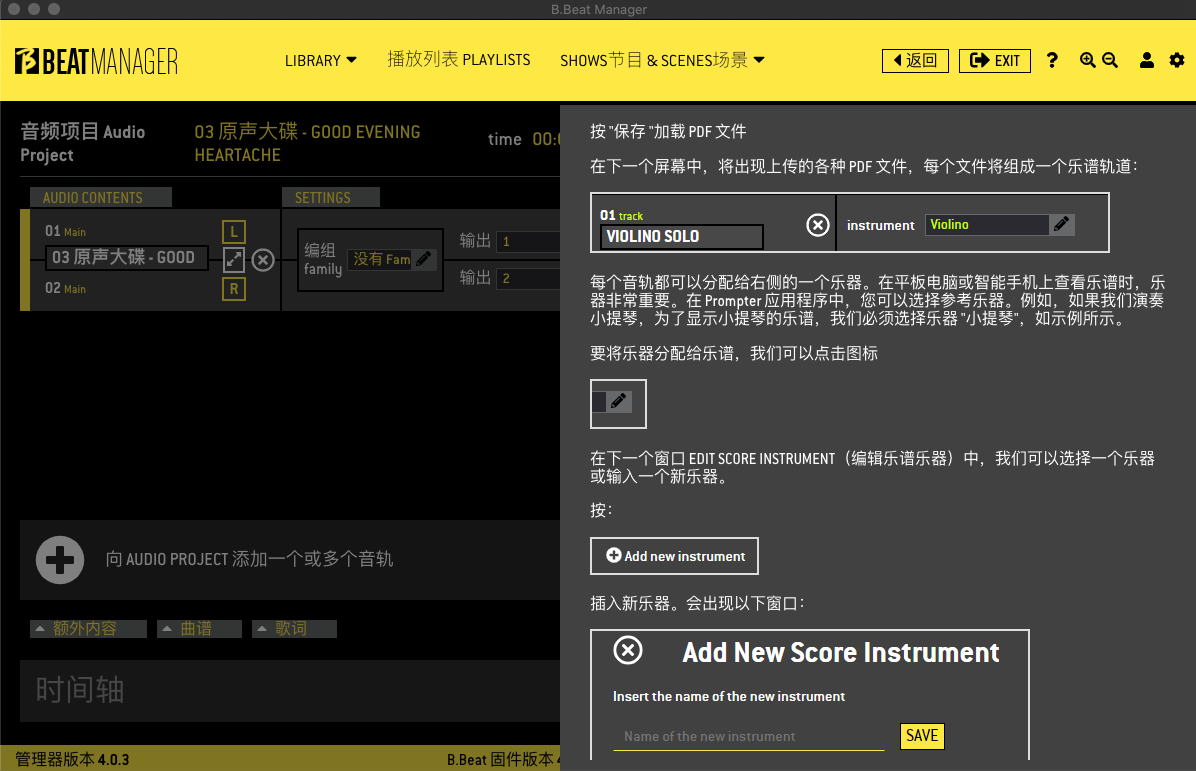Click the 02 Main track label
This screenshot has height=771, width=1196.
coord(65,288)
